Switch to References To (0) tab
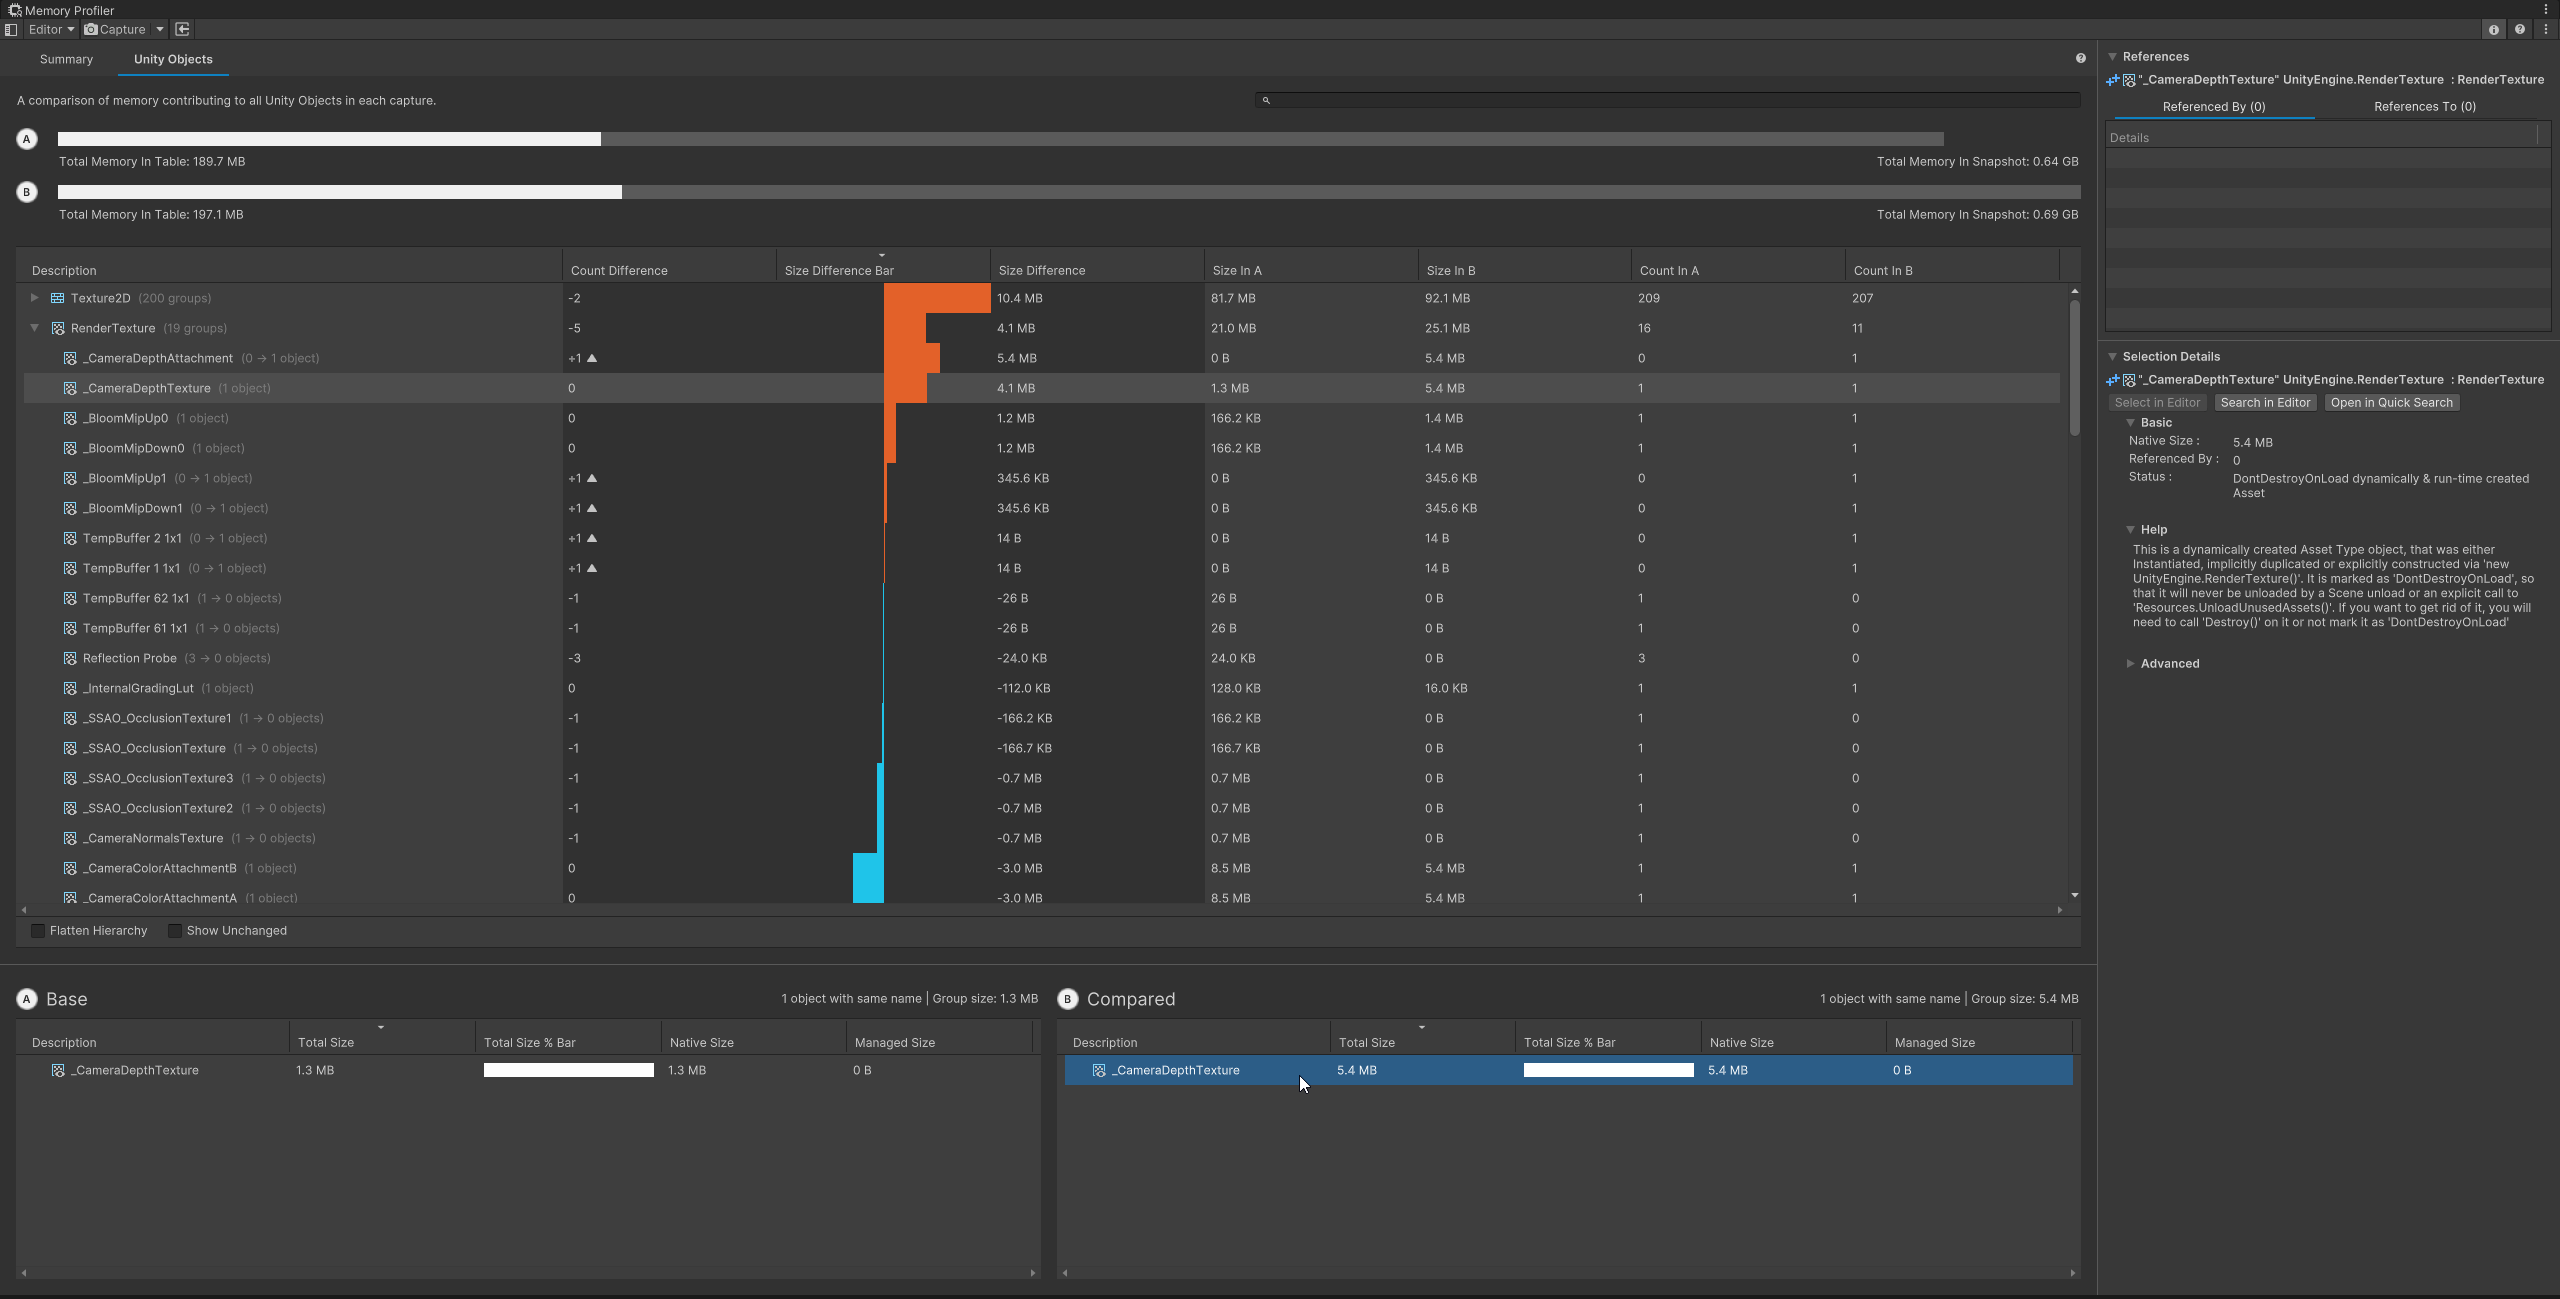The width and height of the screenshot is (2560, 1299). click(x=2424, y=107)
